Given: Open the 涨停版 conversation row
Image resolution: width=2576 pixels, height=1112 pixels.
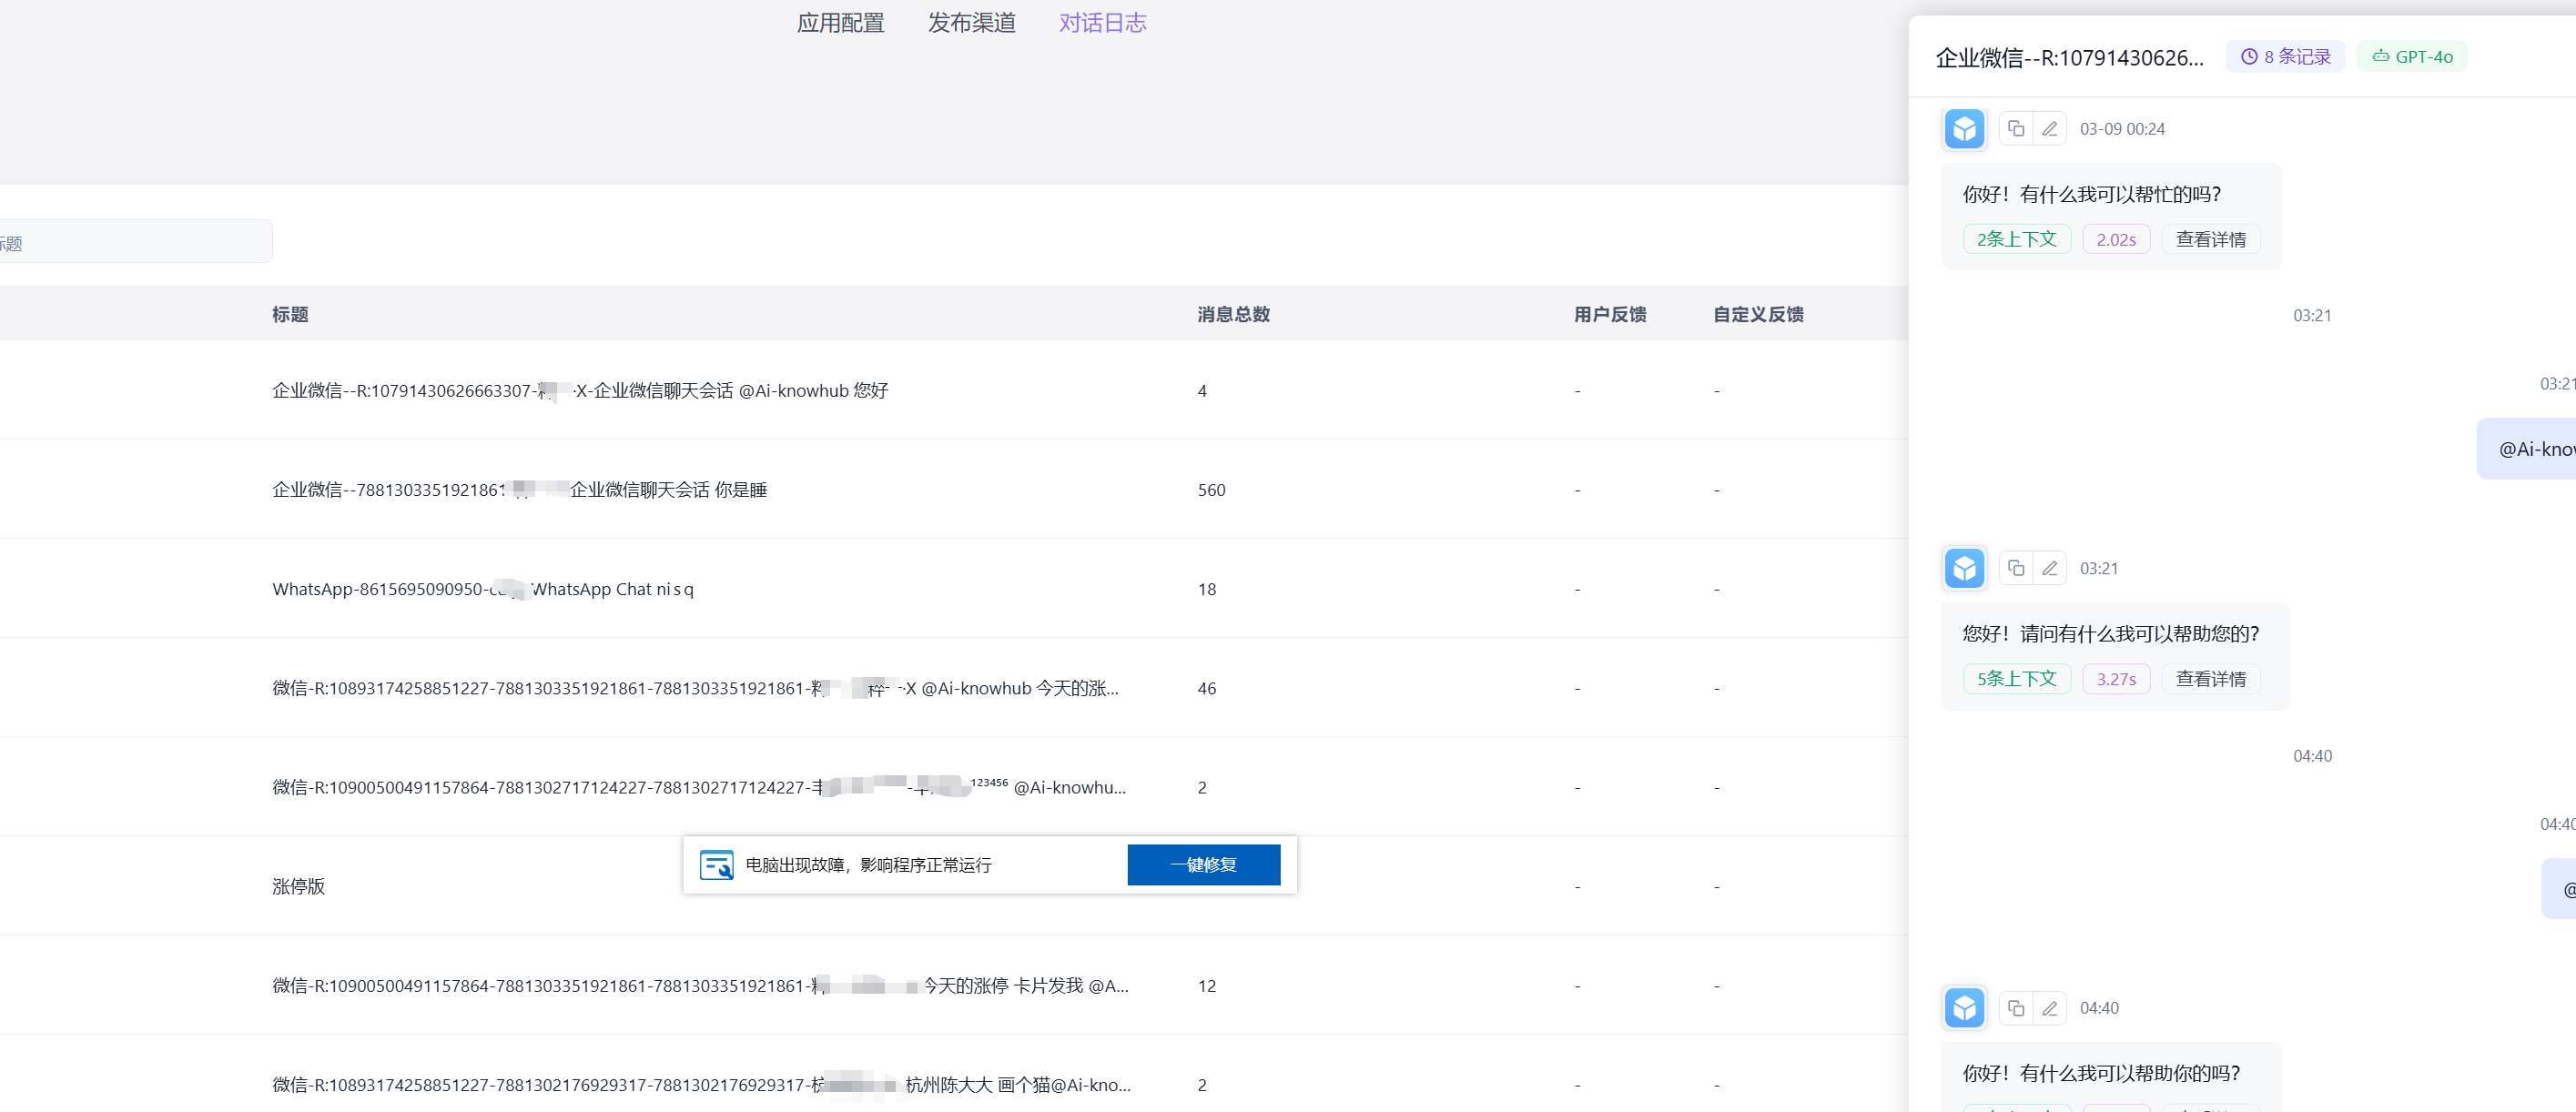Looking at the screenshot, I should coord(298,886).
